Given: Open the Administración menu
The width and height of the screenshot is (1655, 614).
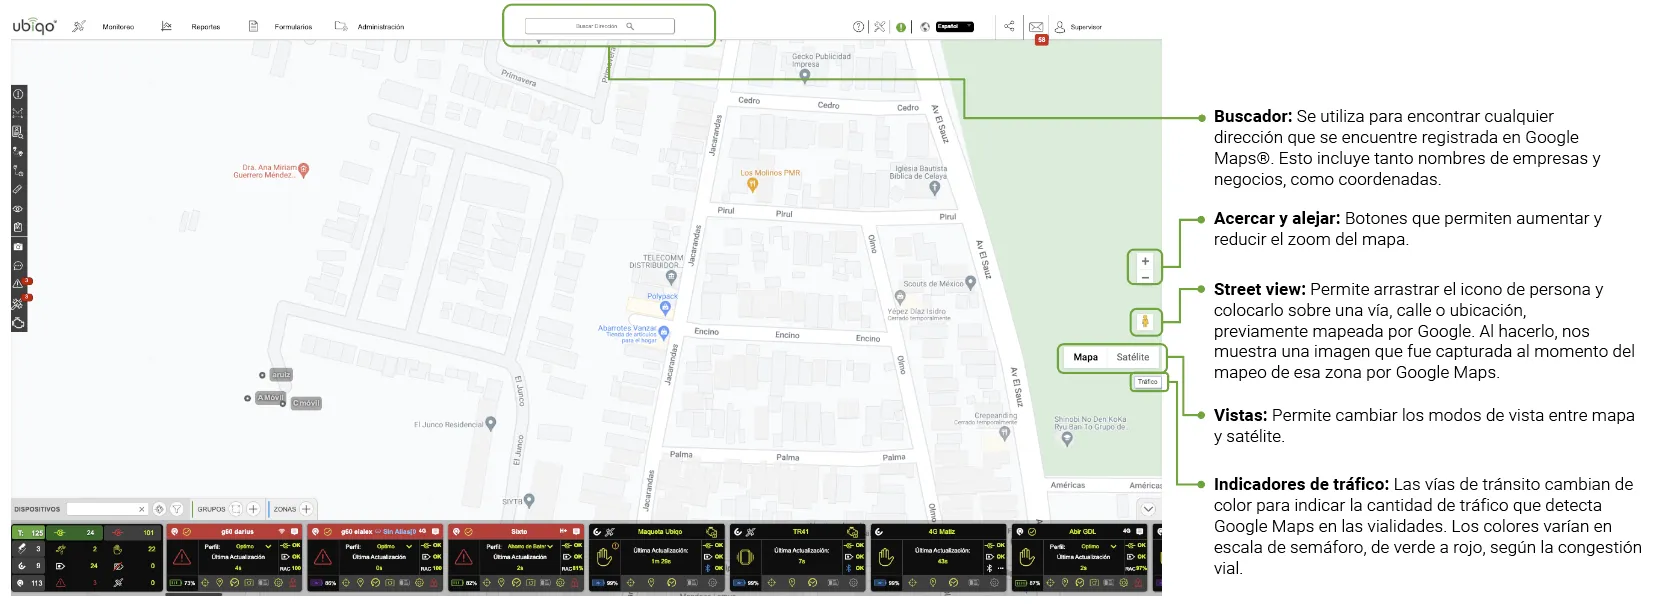Looking at the screenshot, I should coord(381,27).
